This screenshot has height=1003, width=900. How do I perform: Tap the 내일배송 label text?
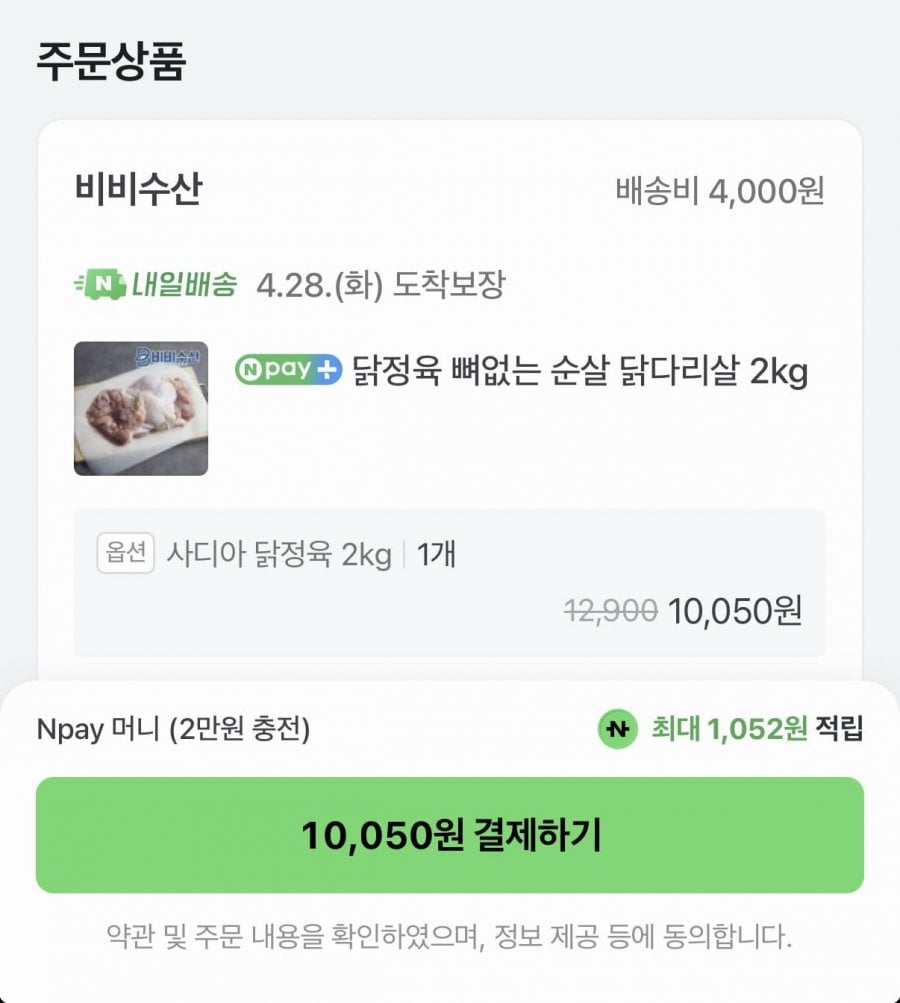coord(184,285)
